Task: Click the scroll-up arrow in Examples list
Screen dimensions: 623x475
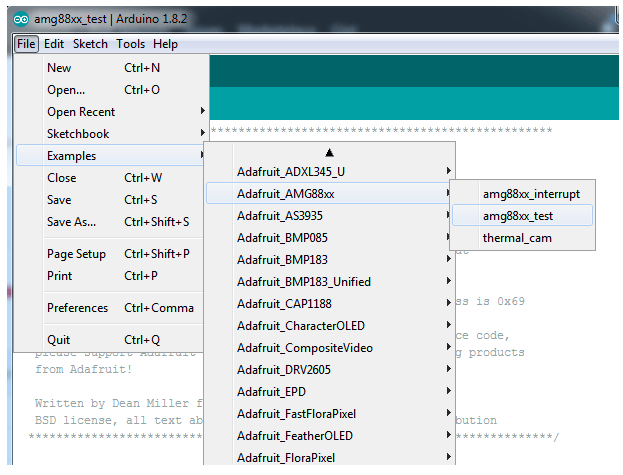Action: [x=329, y=153]
